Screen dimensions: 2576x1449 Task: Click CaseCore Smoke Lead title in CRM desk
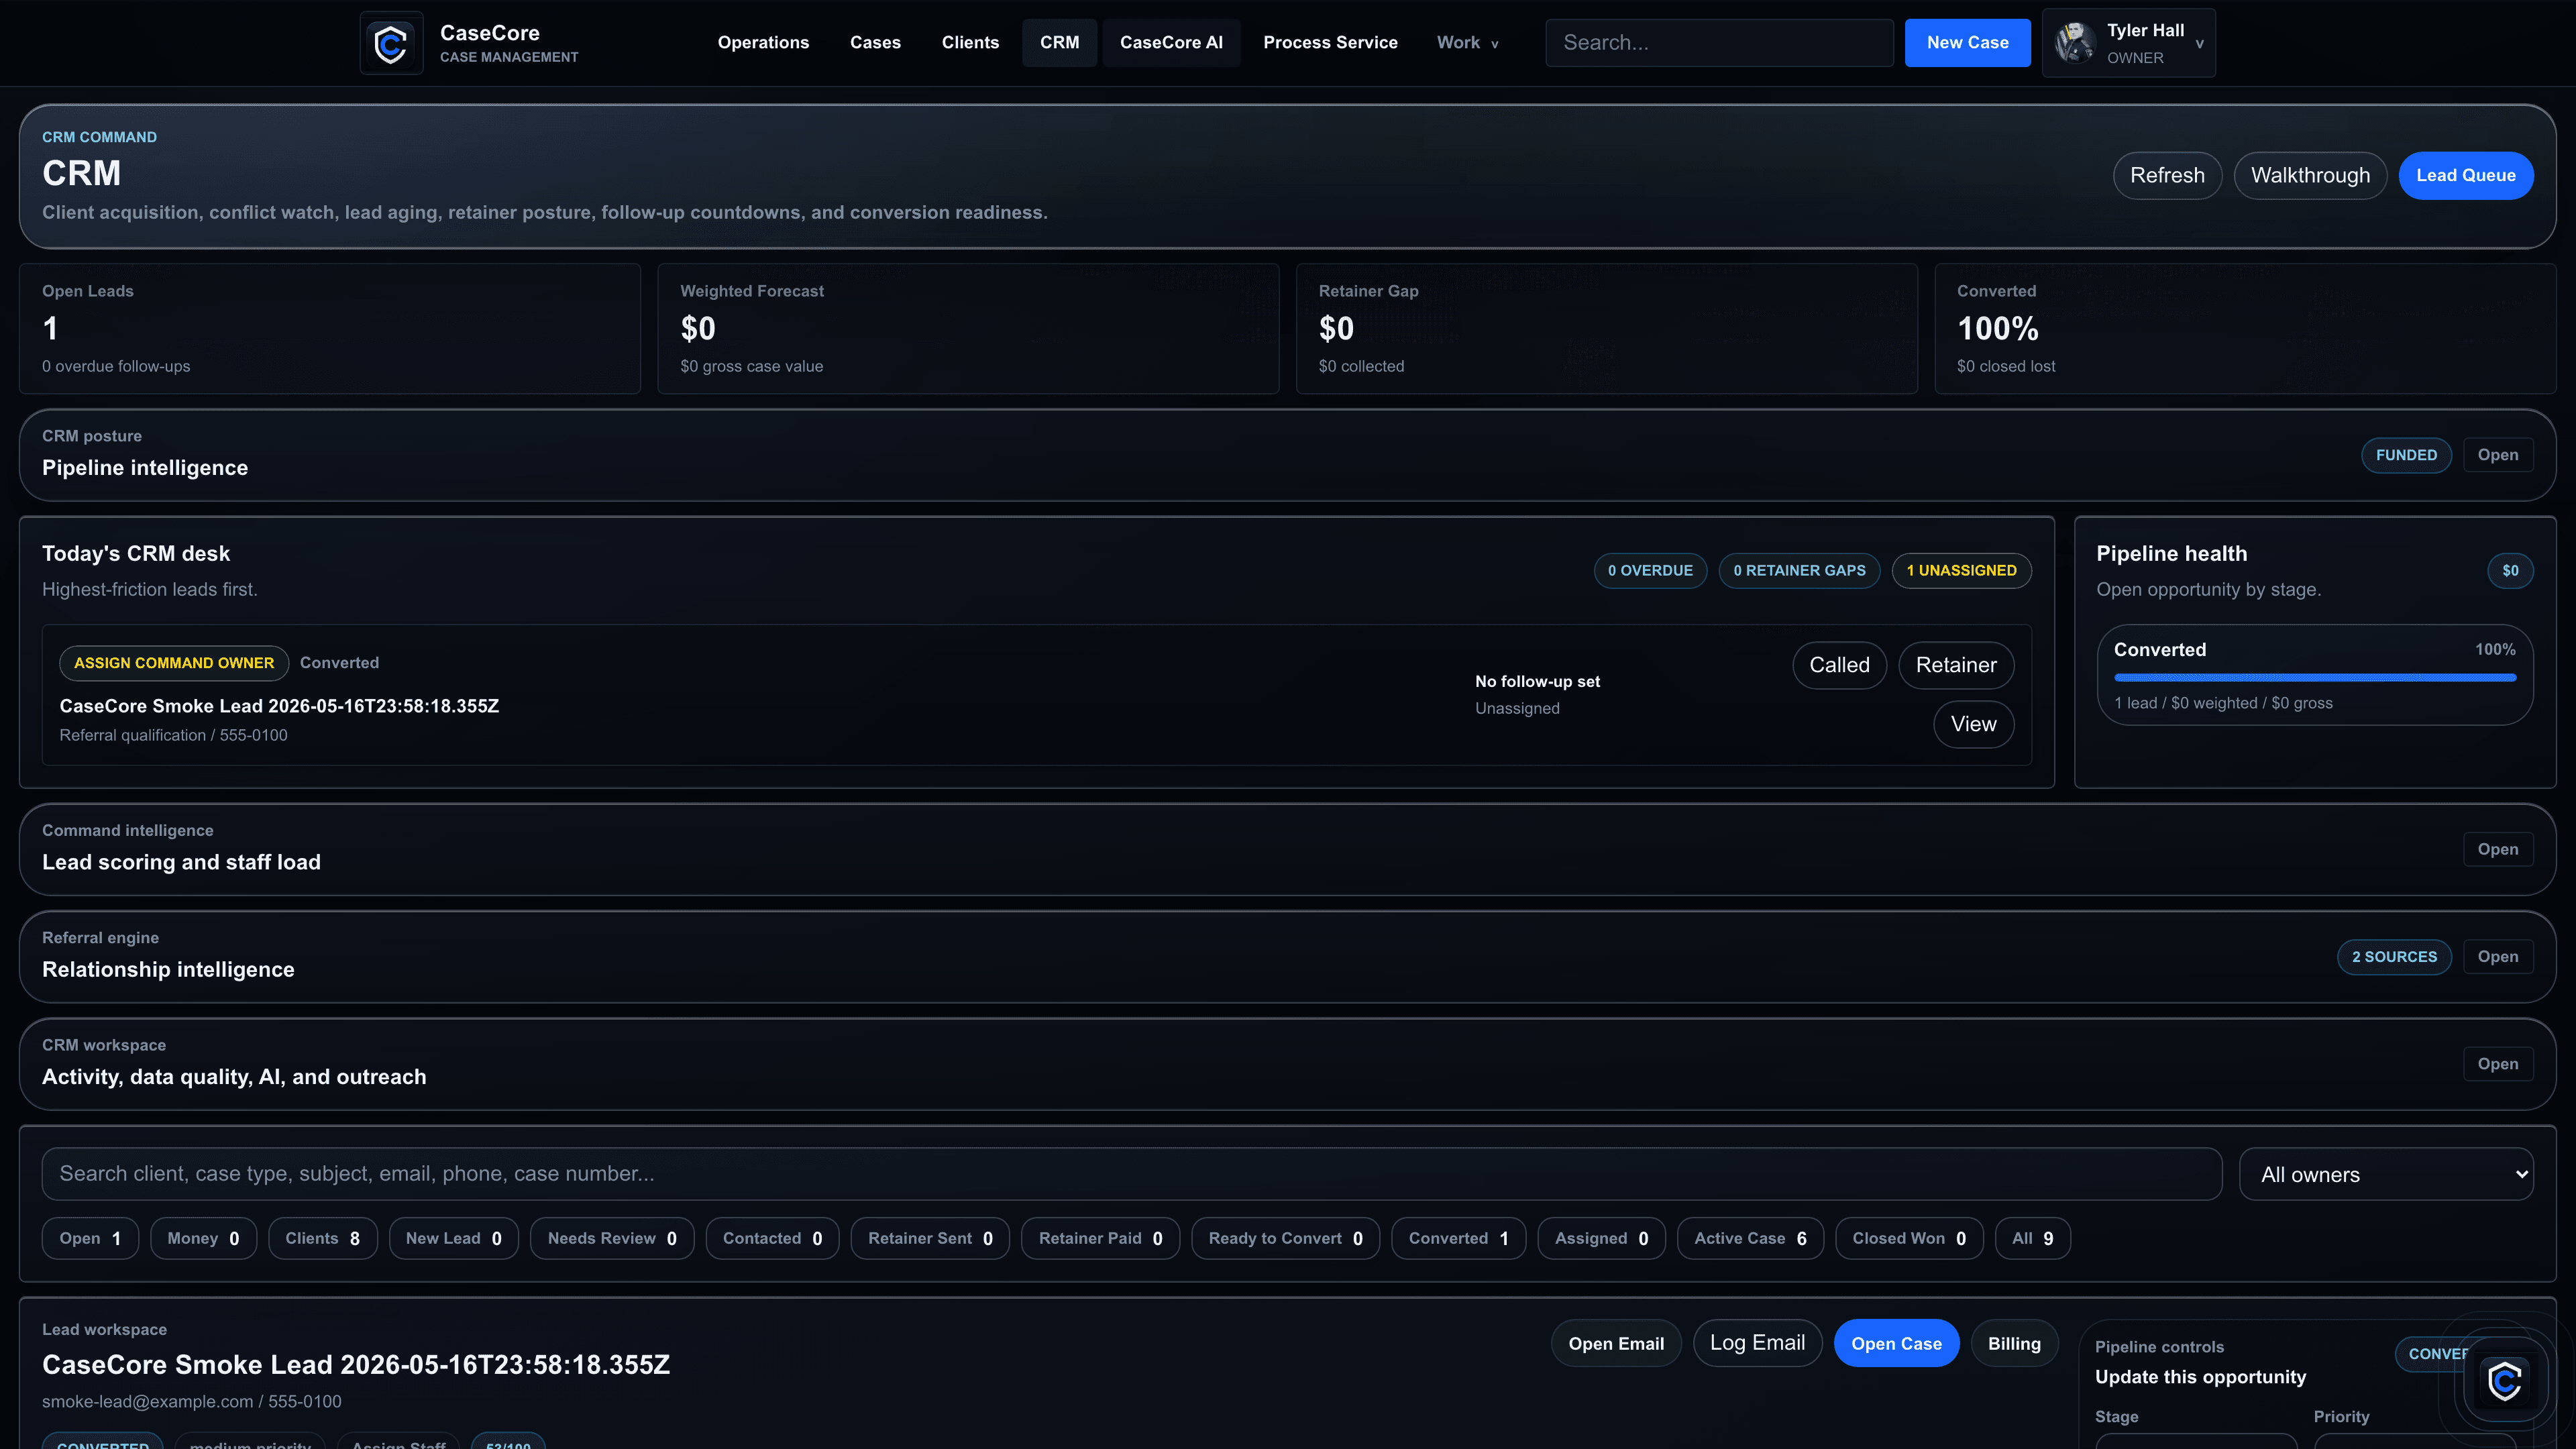(x=279, y=706)
